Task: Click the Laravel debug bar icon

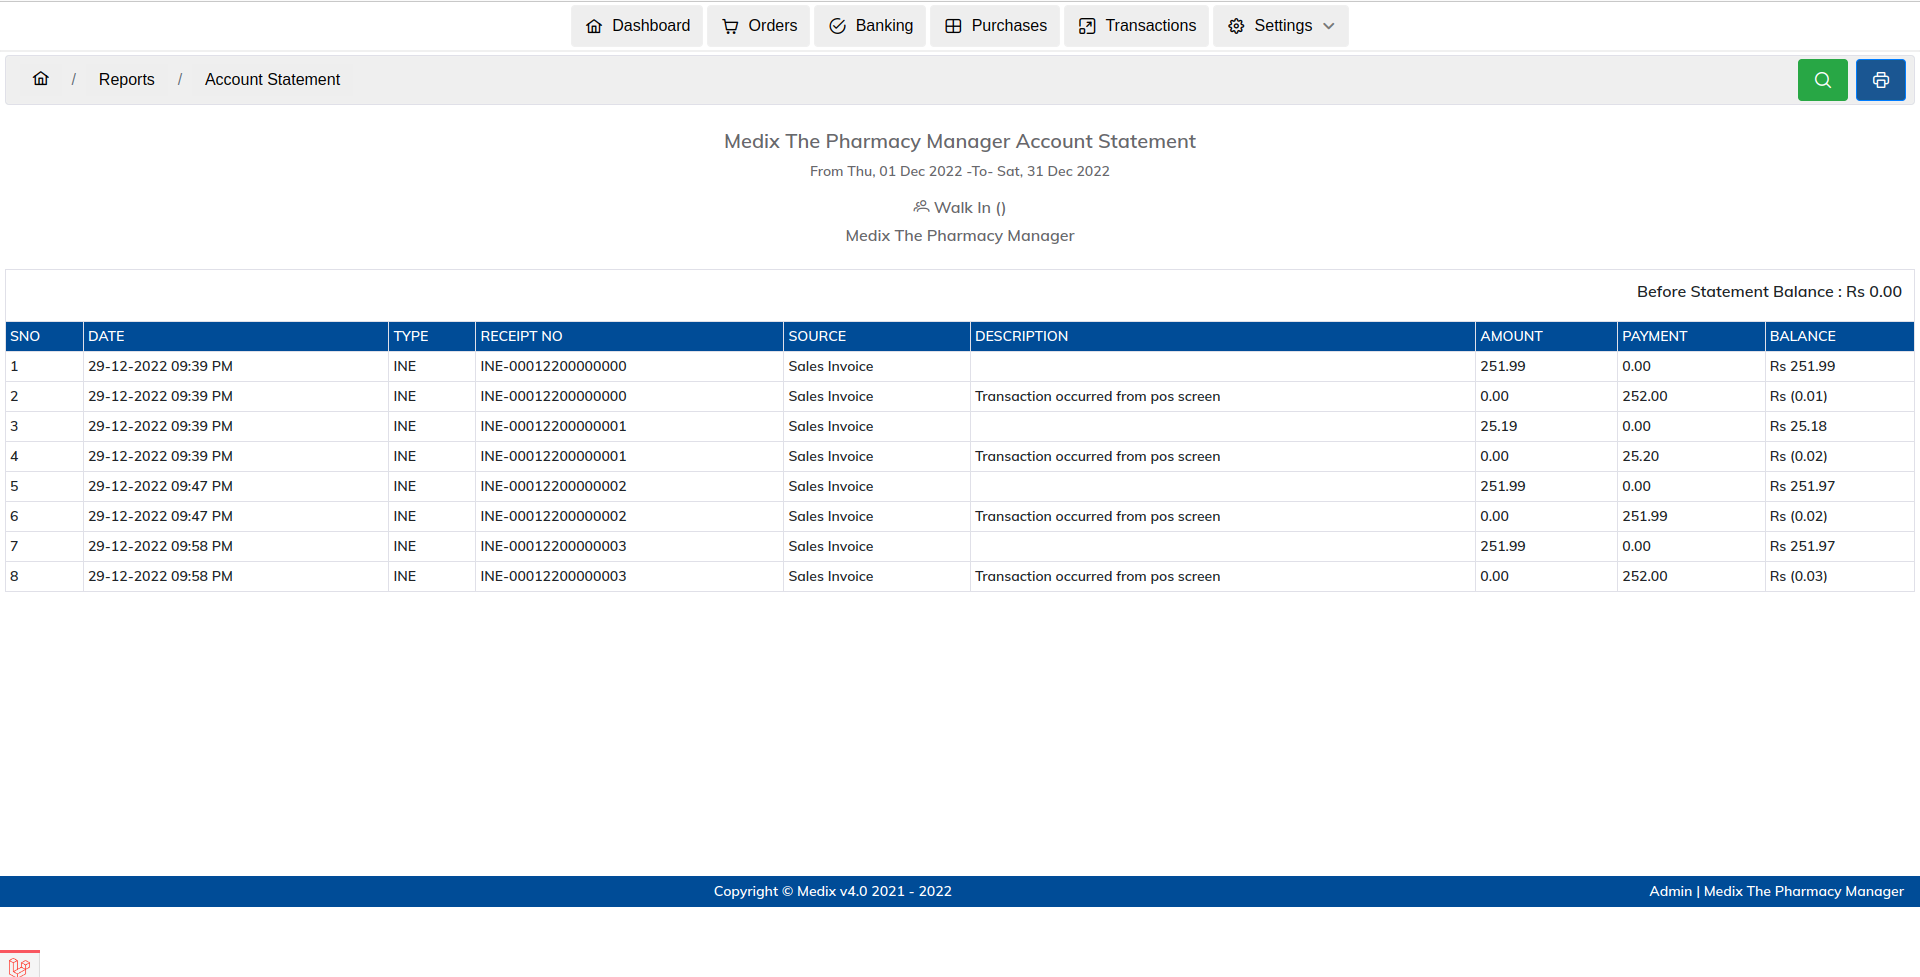Action: (x=19, y=966)
